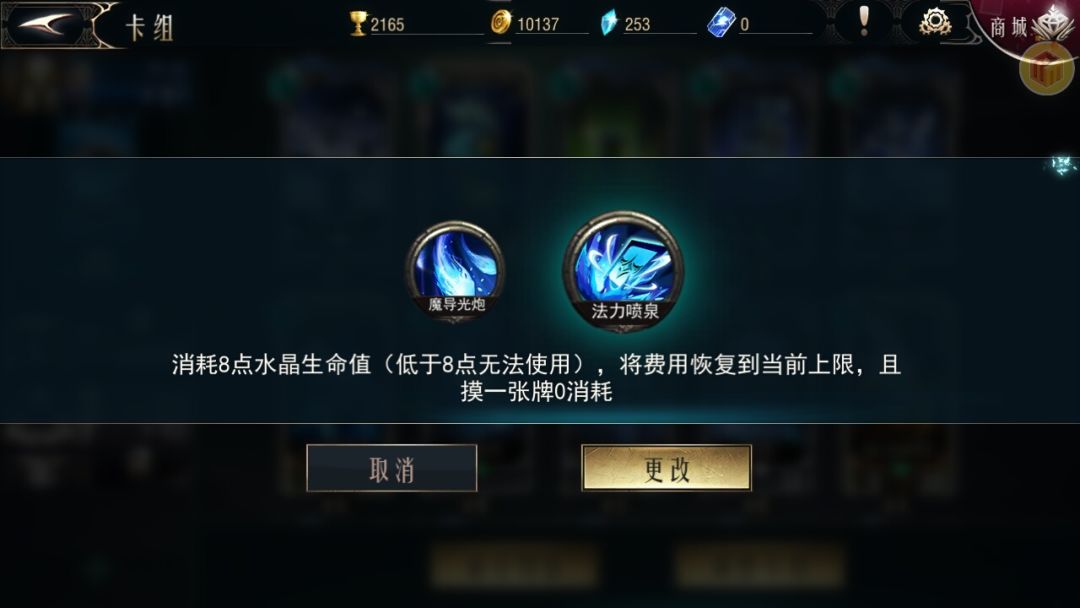
Task: Confirm with the 更改 button
Action: pyautogui.click(x=666, y=468)
